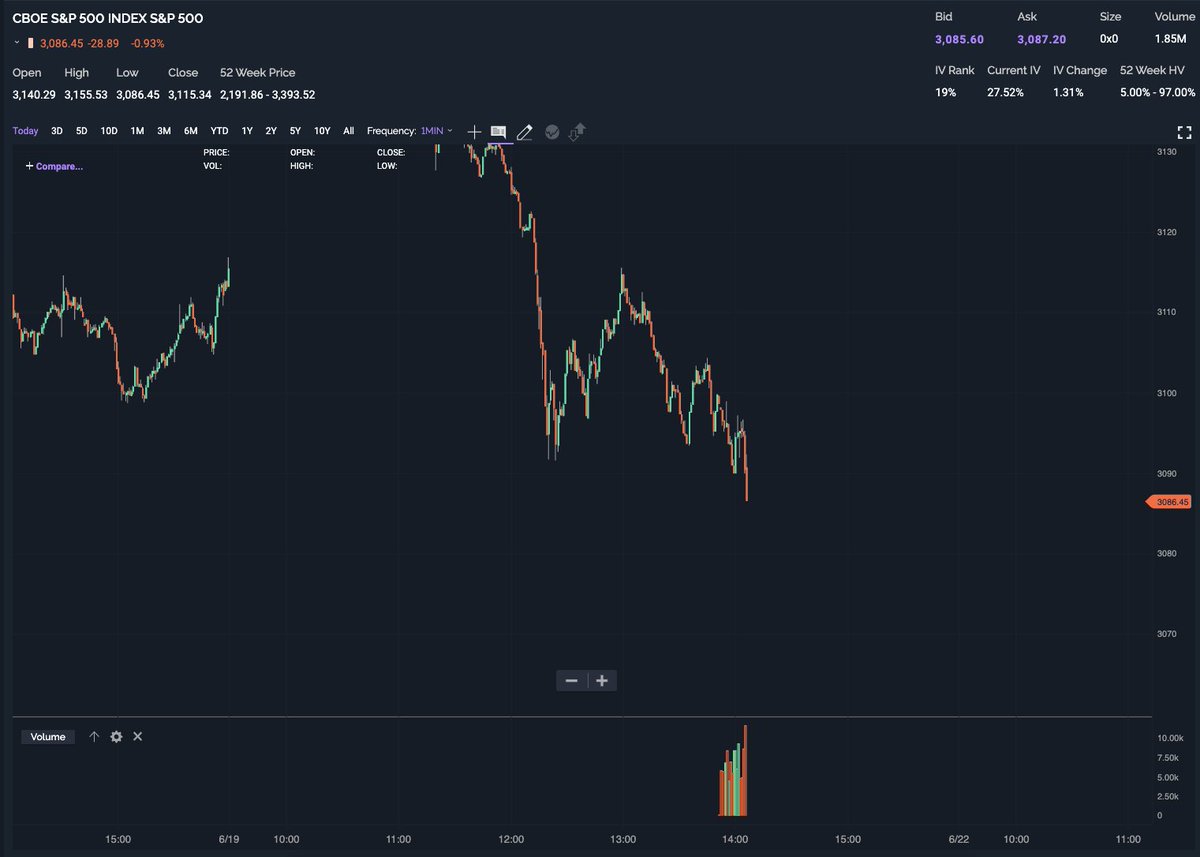Image resolution: width=1200 pixels, height=857 pixels.
Task: Click the IV Change 1.31% value
Action: point(1067,92)
